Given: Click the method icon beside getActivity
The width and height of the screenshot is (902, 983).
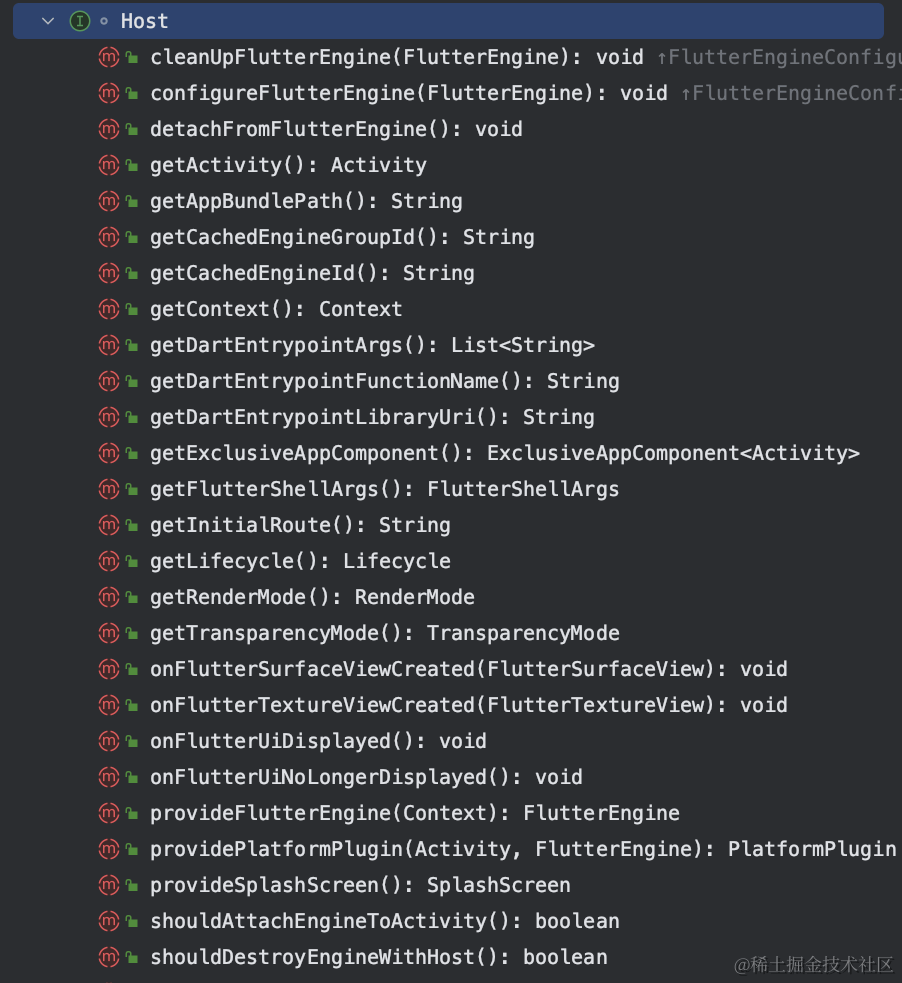Looking at the screenshot, I should tap(108, 165).
